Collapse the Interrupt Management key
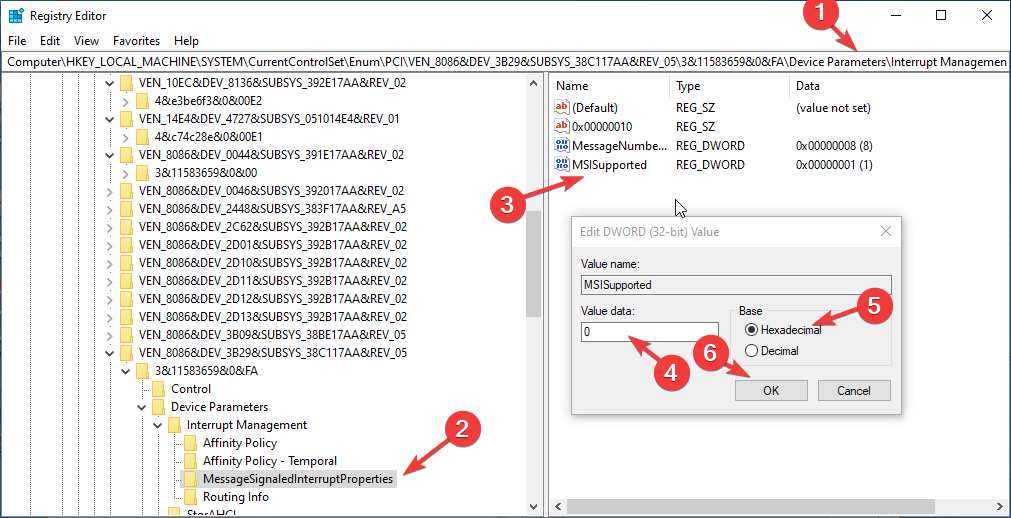 pyautogui.click(x=157, y=425)
